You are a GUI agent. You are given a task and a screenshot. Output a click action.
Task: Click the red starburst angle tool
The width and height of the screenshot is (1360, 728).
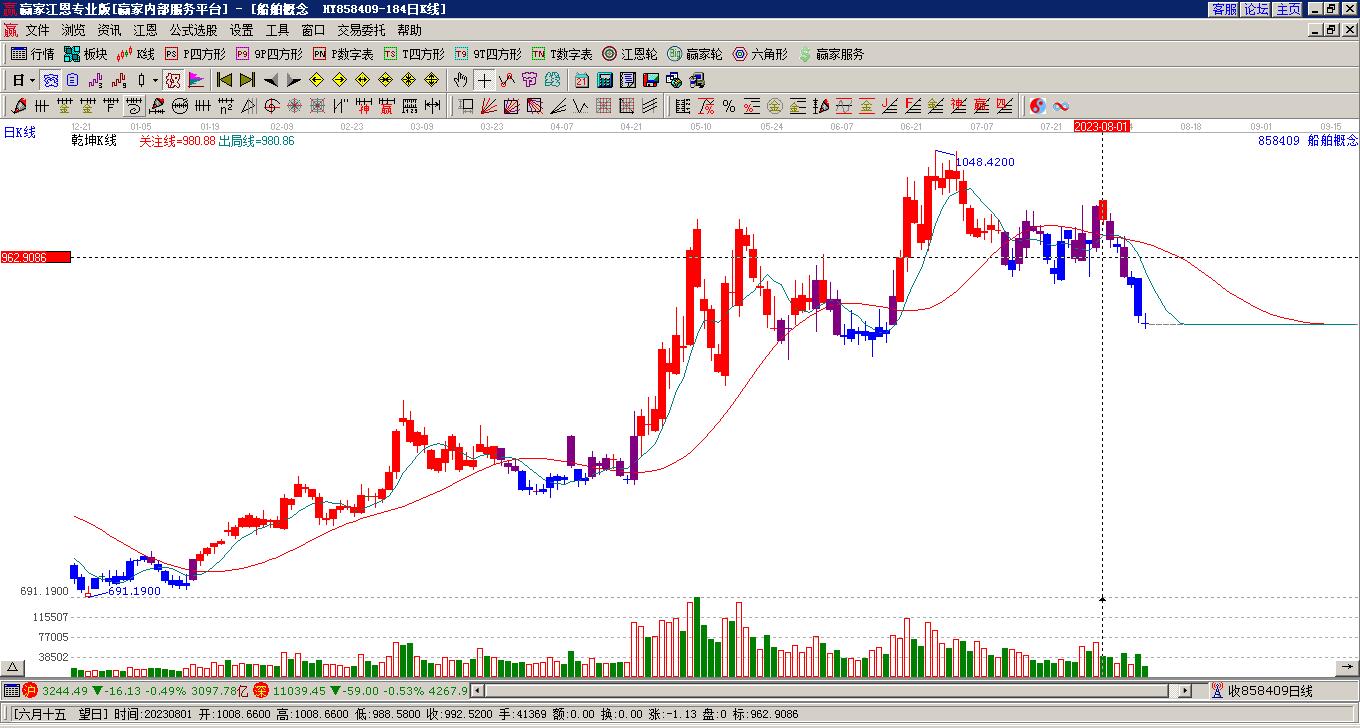[x=294, y=106]
